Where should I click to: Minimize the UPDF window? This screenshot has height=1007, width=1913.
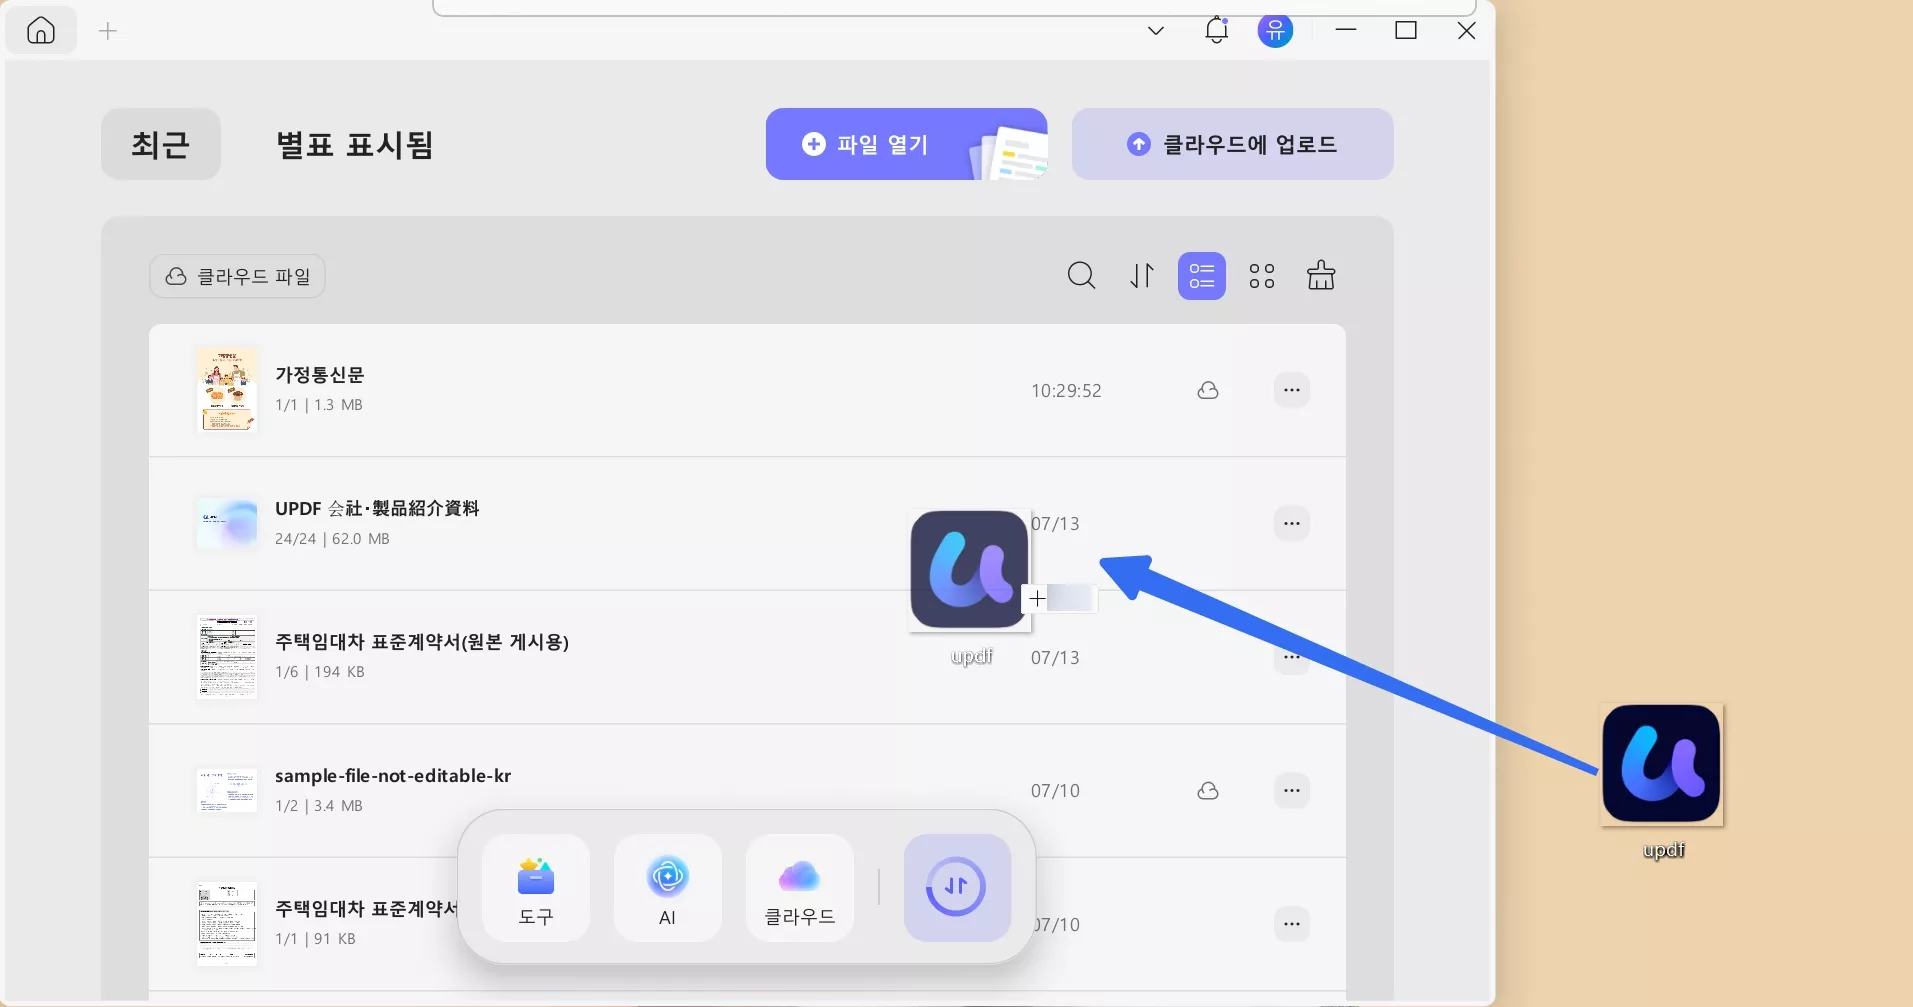click(1346, 30)
